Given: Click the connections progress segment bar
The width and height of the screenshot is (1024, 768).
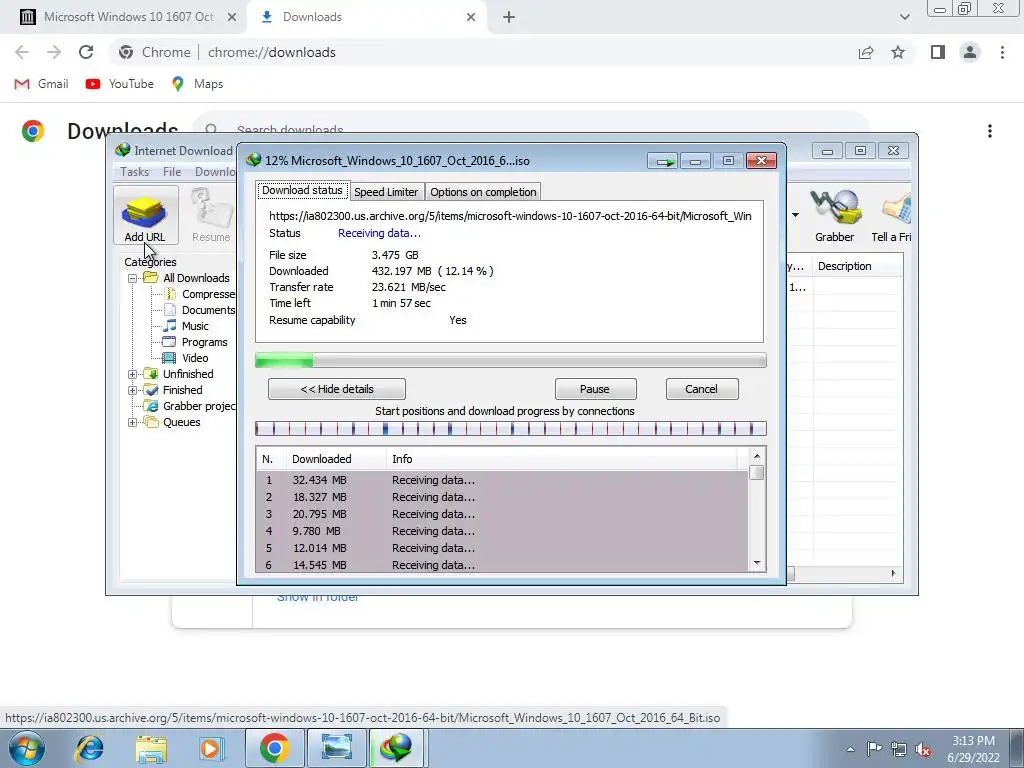Looking at the screenshot, I should [511, 428].
